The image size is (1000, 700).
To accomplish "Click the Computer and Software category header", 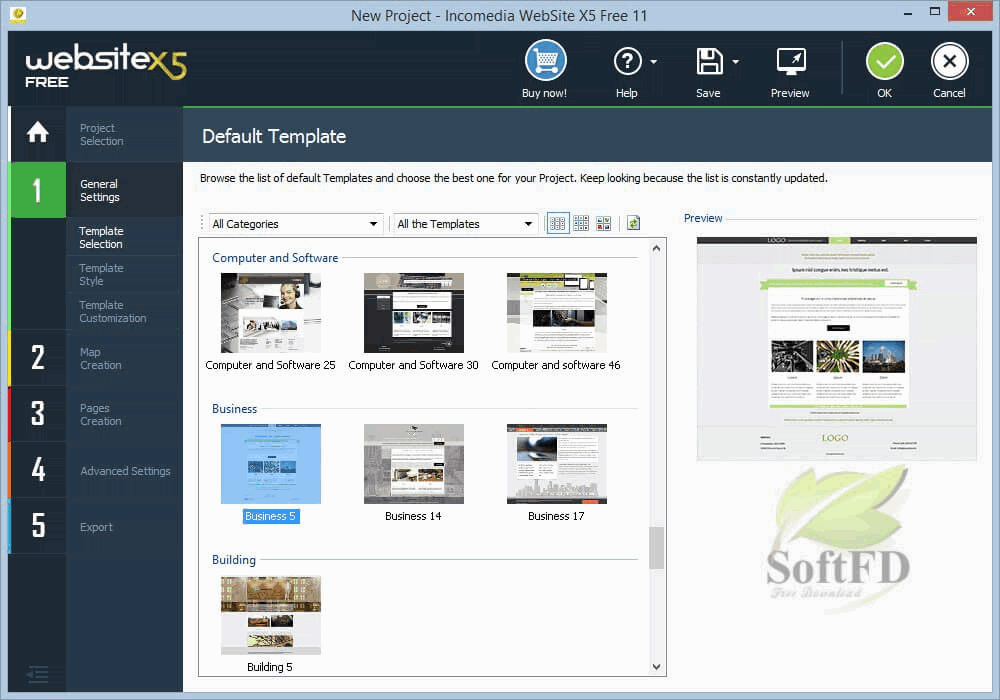I will 275,258.
